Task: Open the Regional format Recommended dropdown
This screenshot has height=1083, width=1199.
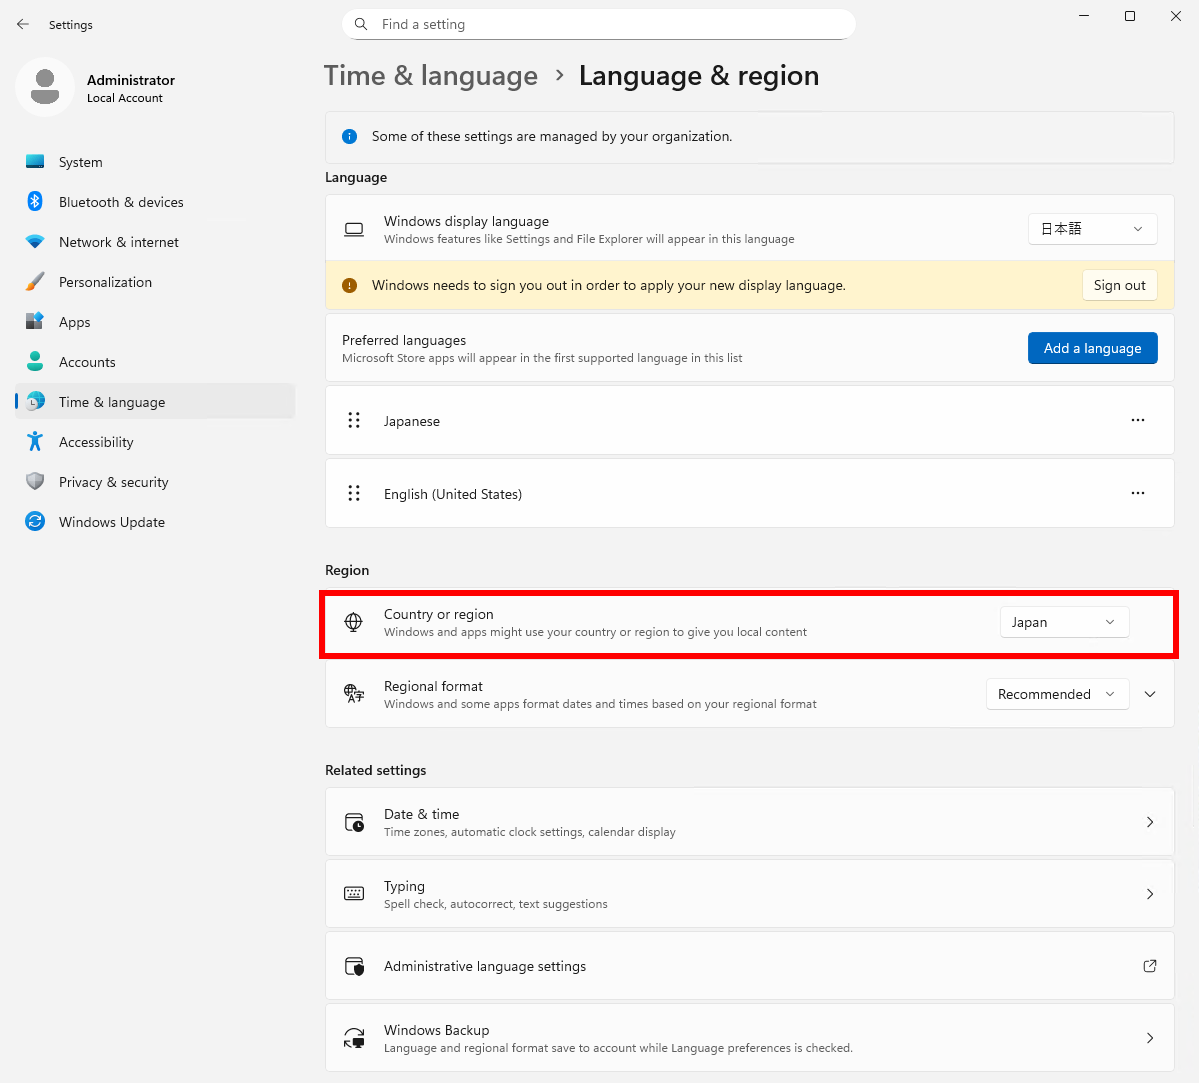Action: tap(1057, 694)
